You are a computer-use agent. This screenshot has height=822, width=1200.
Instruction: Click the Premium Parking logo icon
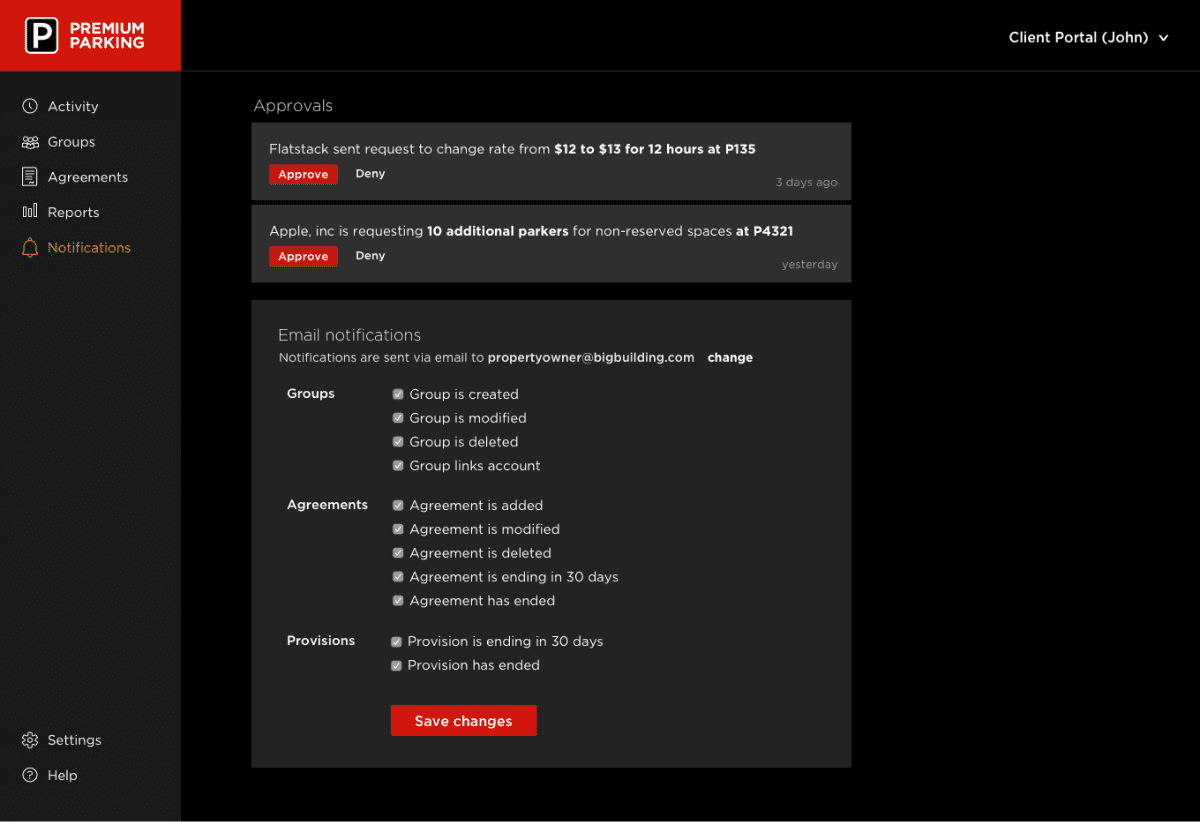pos(41,36)
